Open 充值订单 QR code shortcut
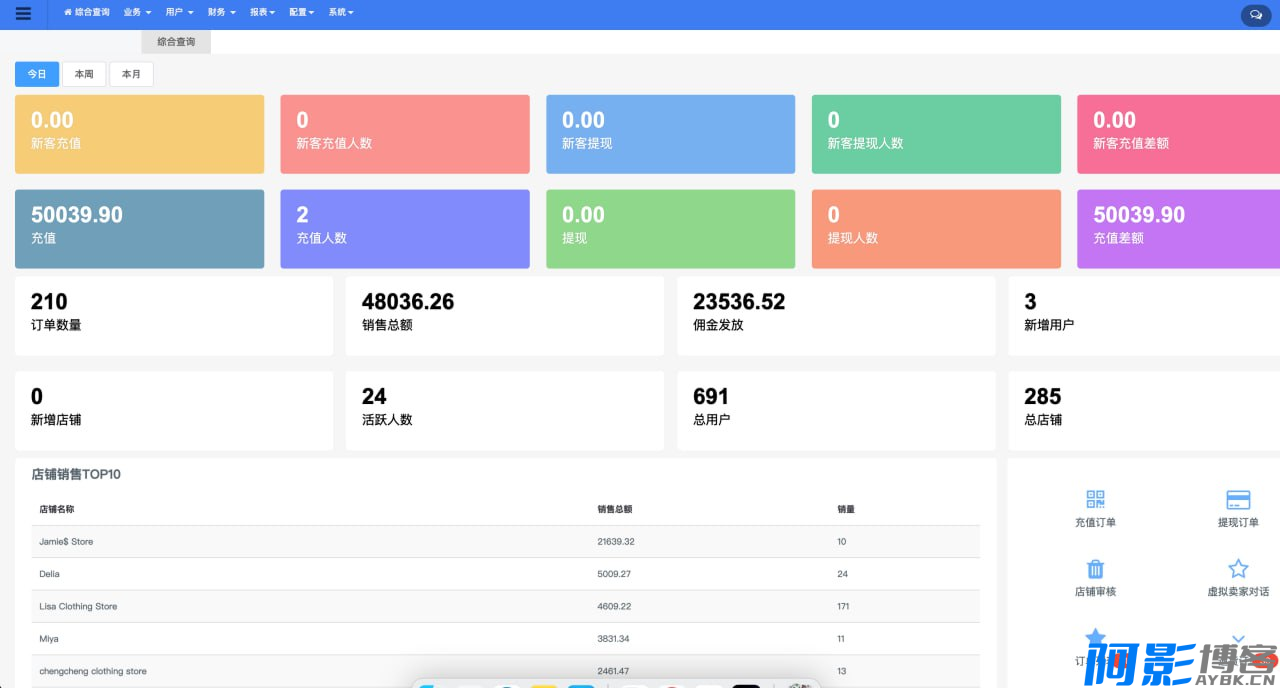This screenshot has width=1280, height=688. pyautogui.click(x=1095, y=500)
